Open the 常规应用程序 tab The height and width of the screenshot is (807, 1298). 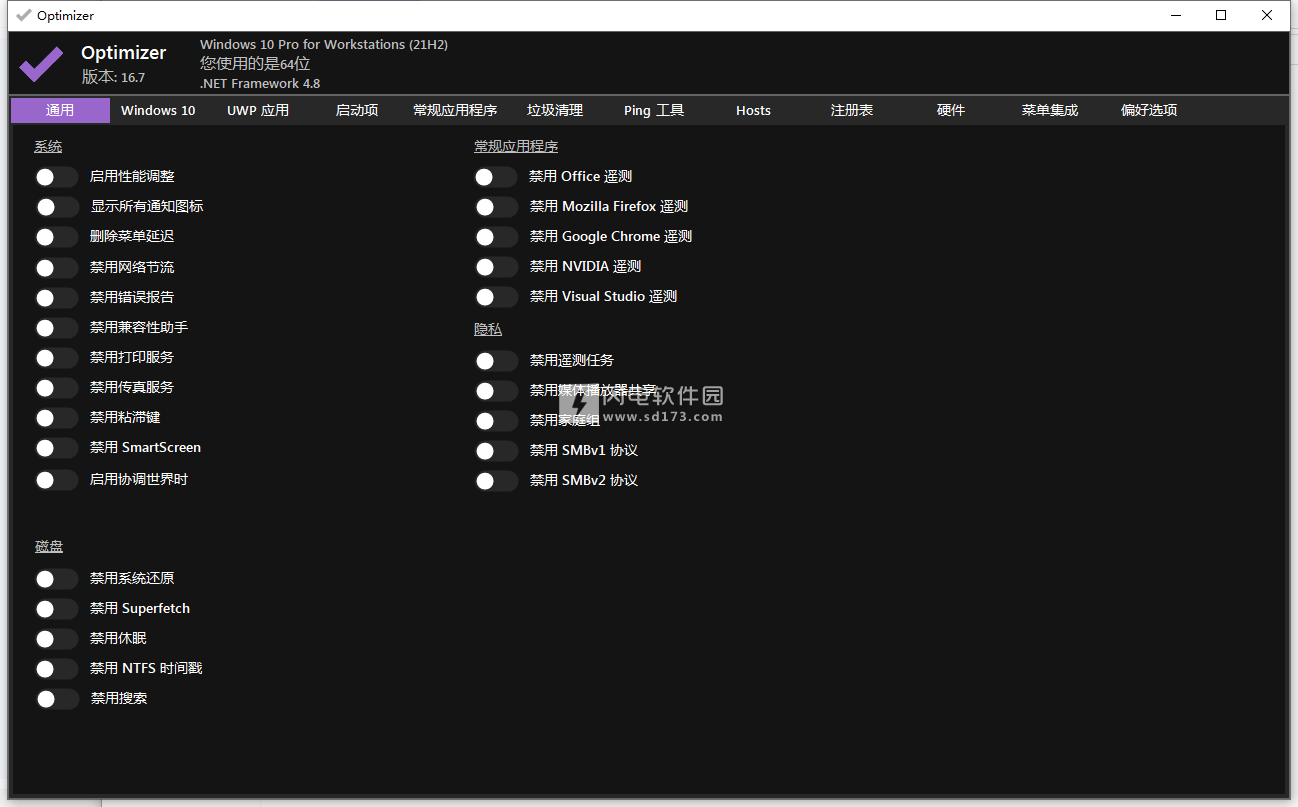(x=455, y=110)
